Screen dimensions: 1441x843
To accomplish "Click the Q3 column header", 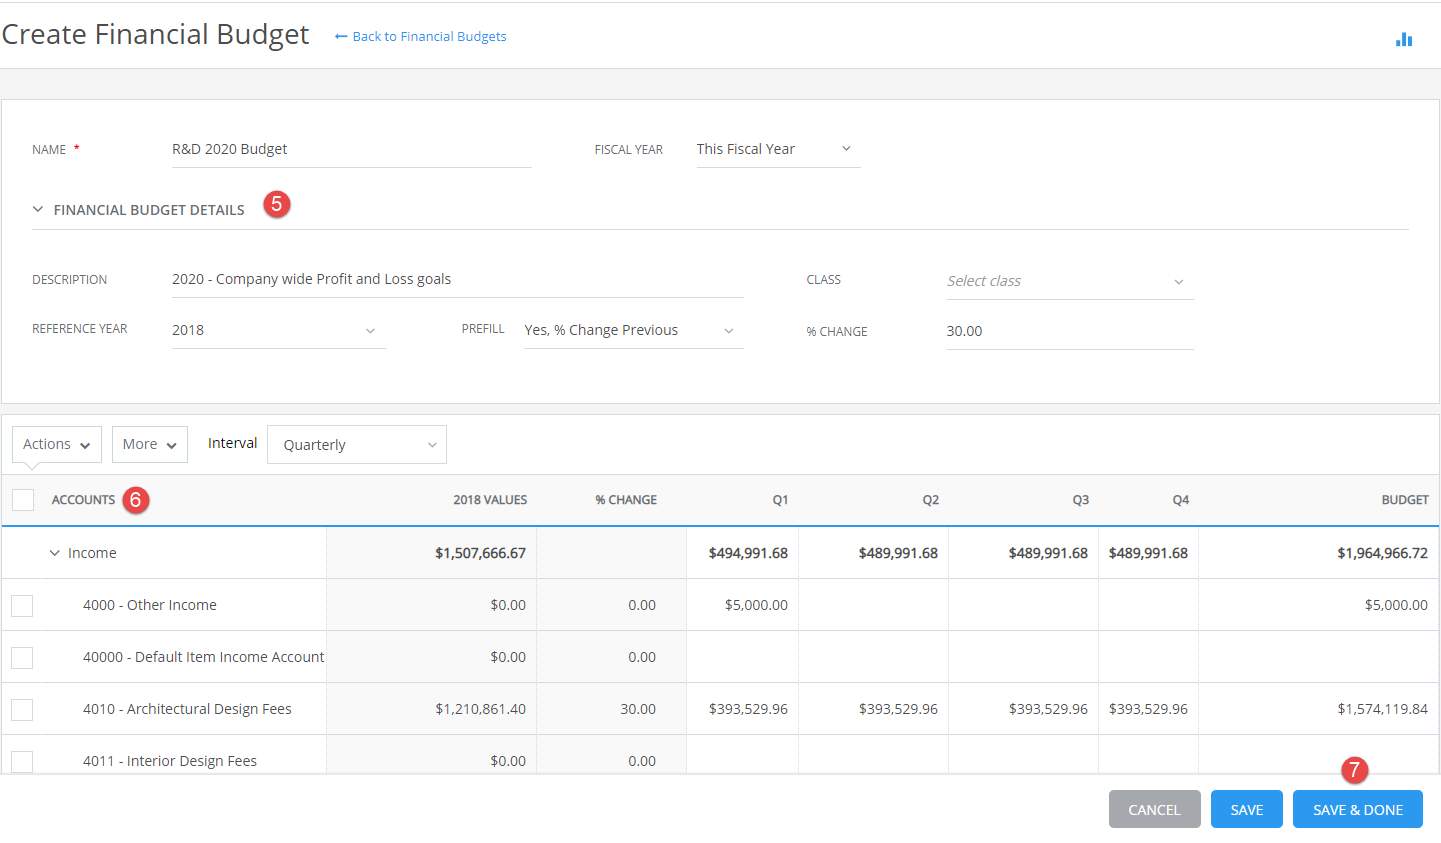I will tap(1081, 500).
